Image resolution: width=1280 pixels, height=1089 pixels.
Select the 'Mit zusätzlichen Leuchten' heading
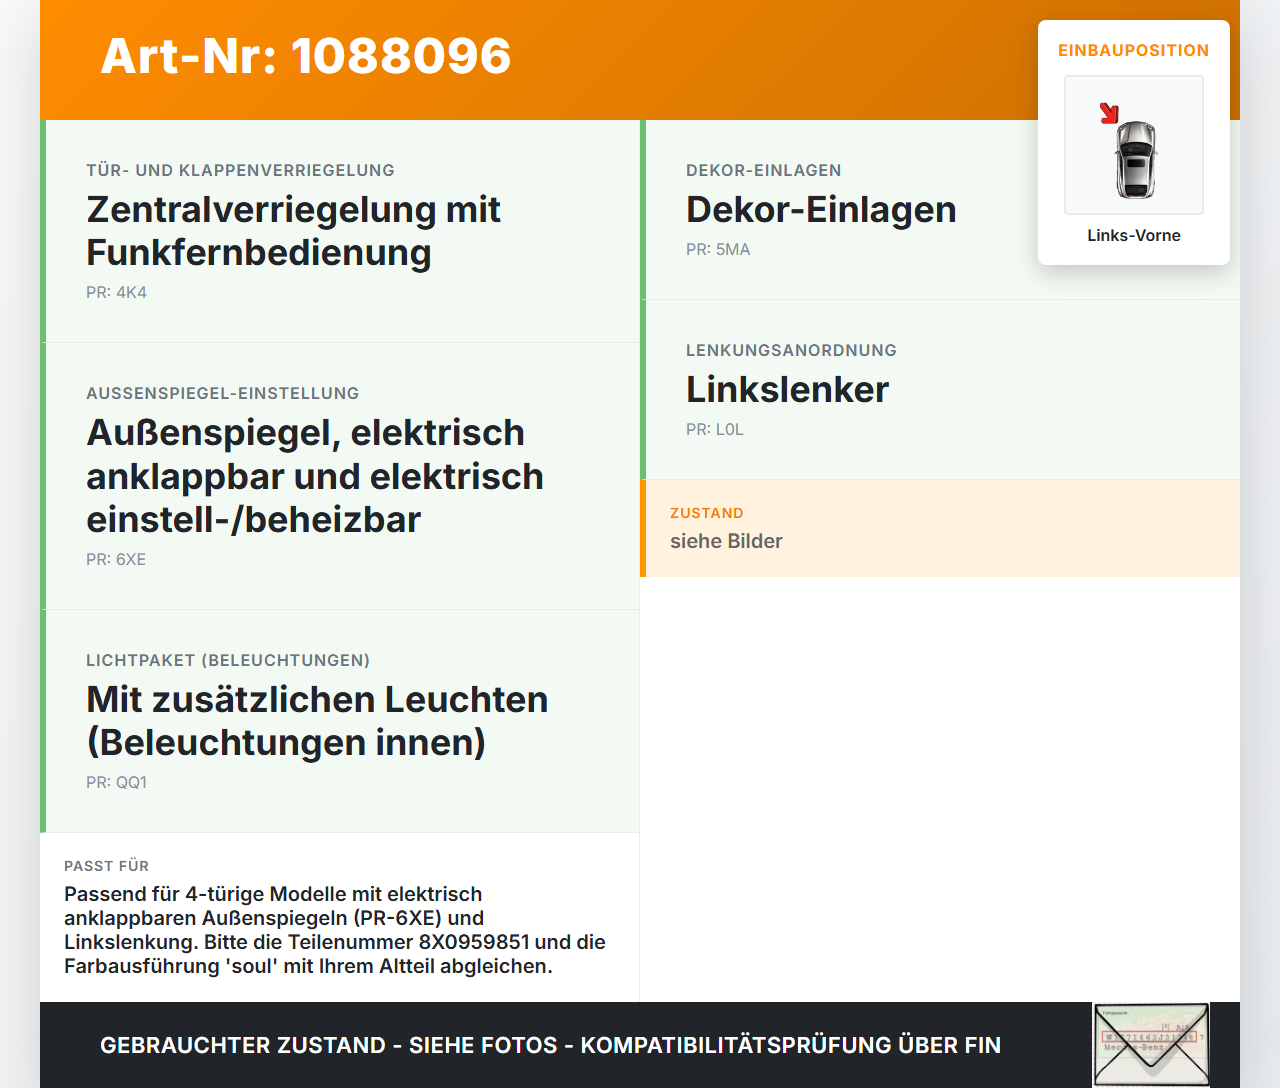click(x=317, y=721)
